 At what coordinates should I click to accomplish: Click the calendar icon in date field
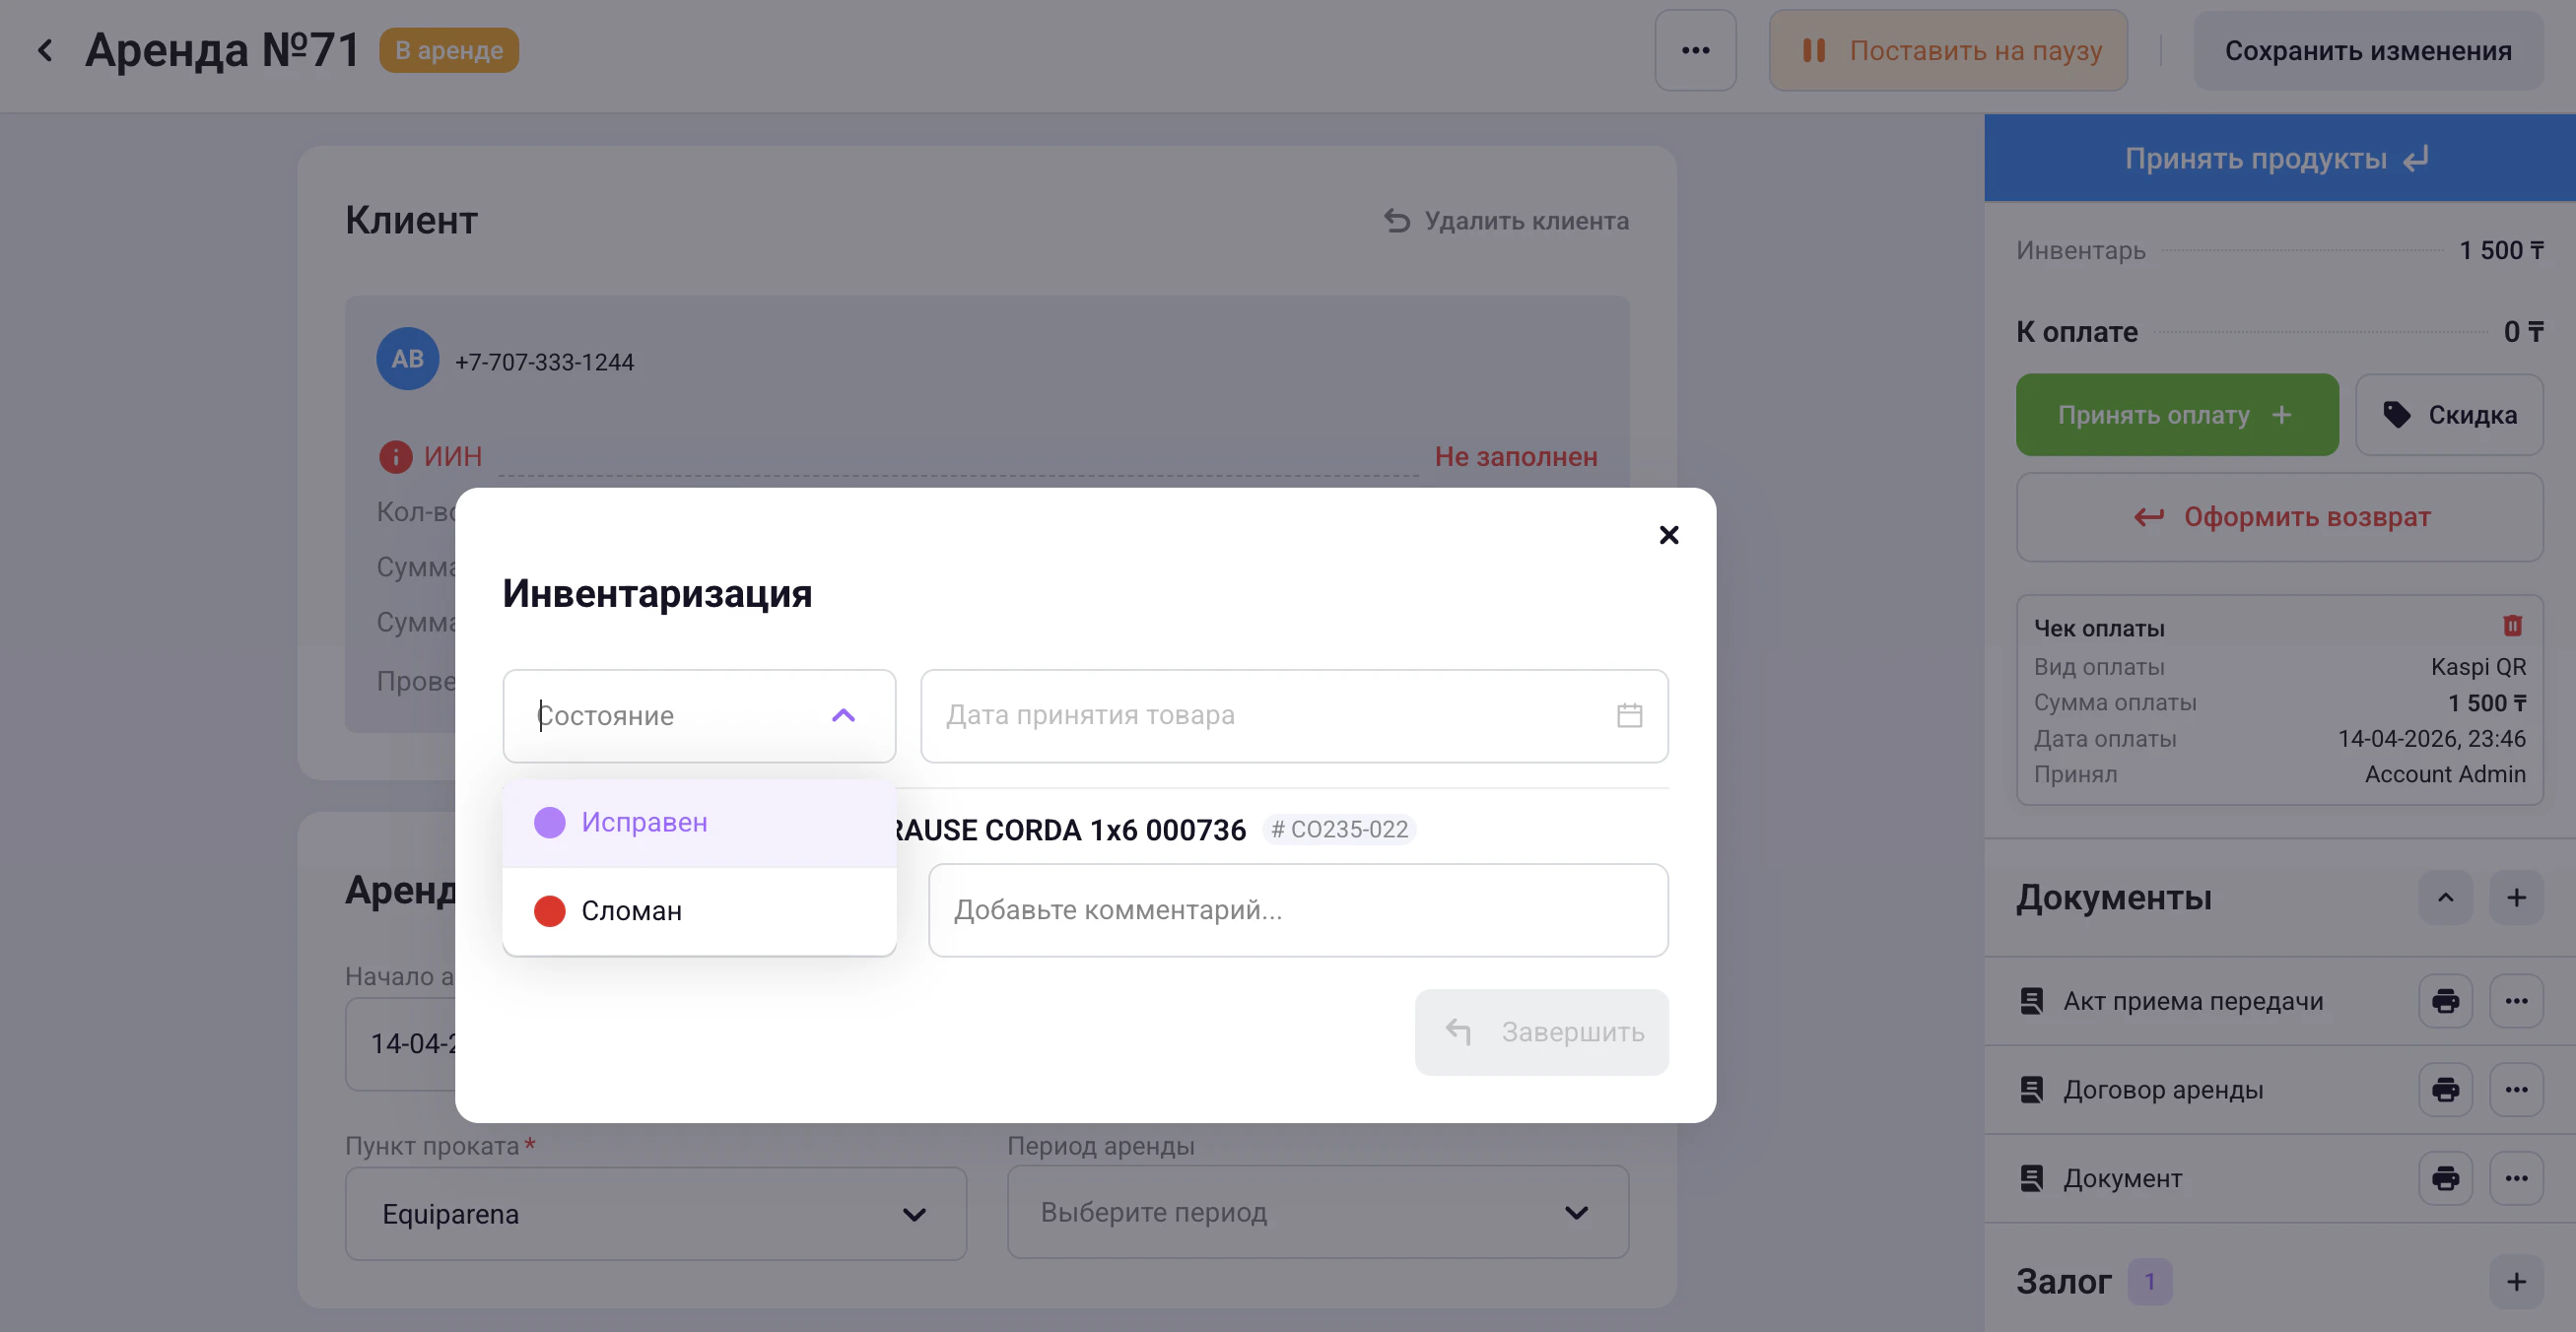pyautogui.click(x=1629, y=715)
